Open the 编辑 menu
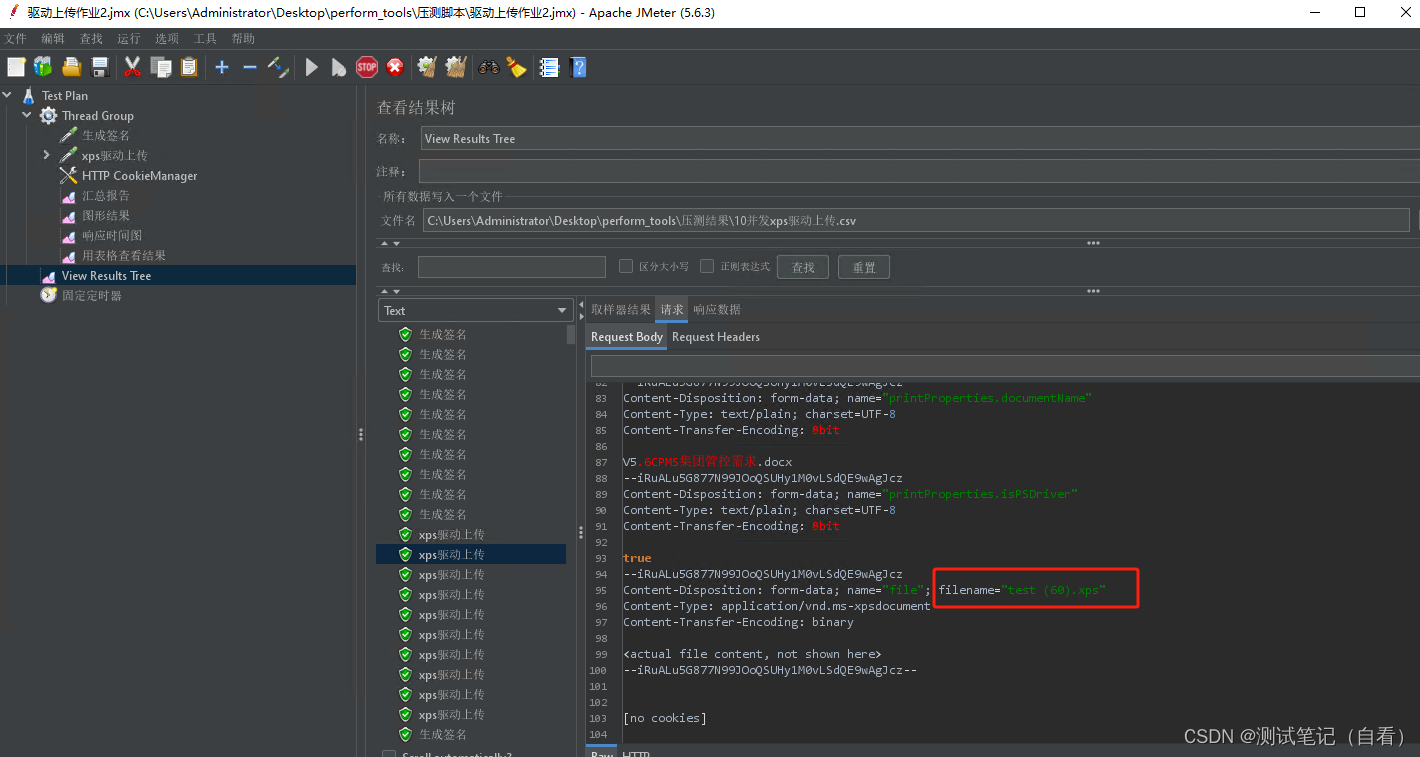Viewport: 1420px width, 757px height. [x=53, y=38]
